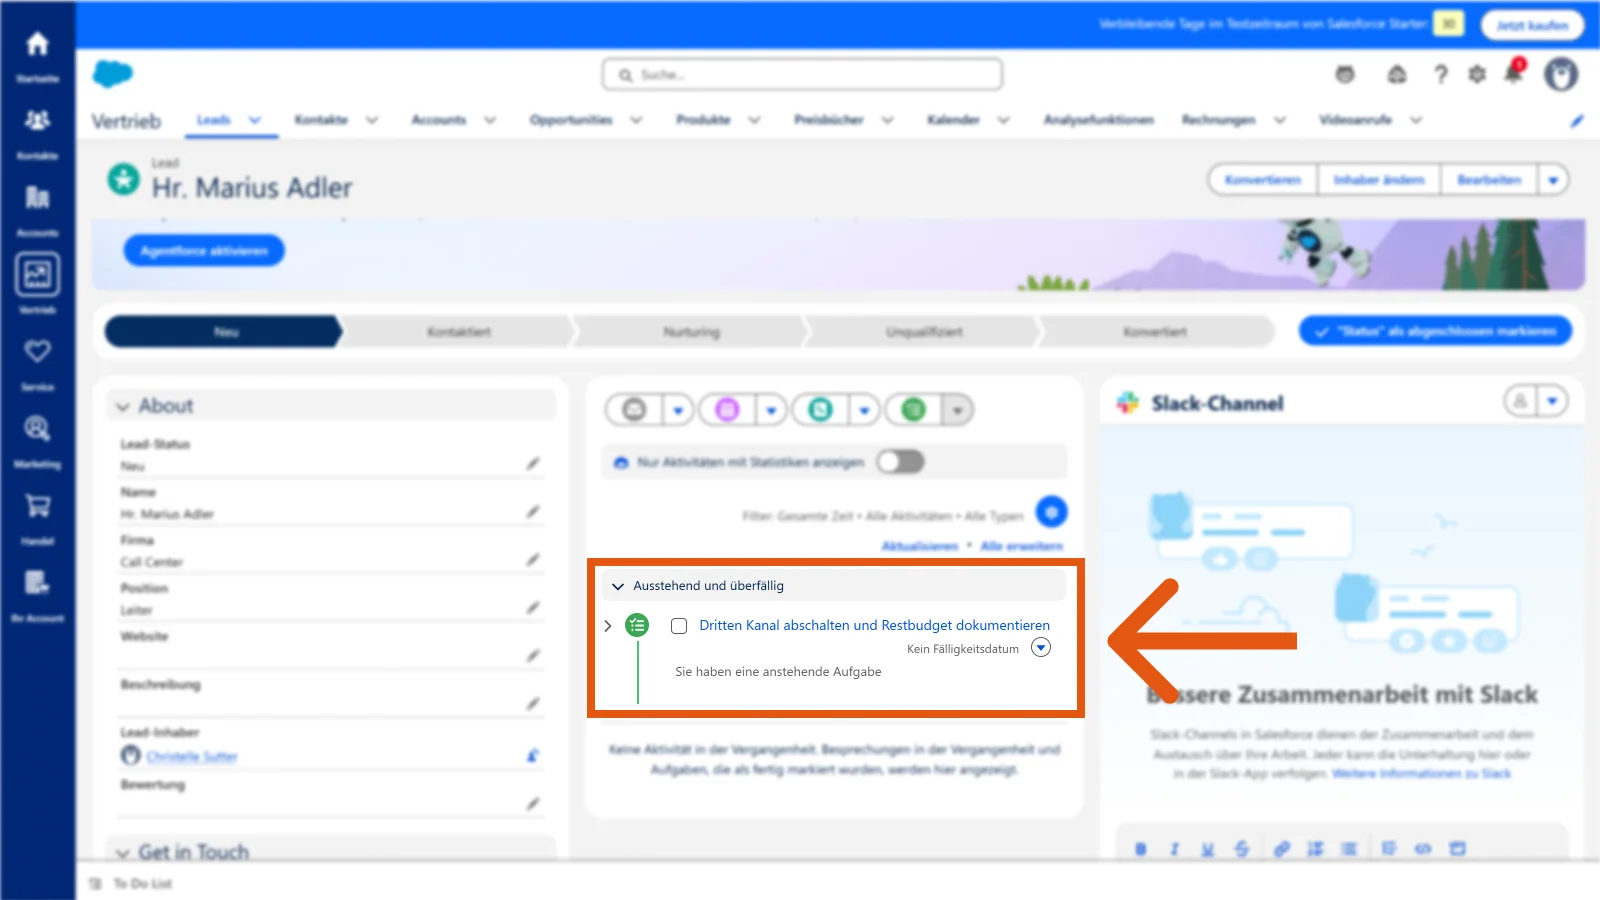
Task: Open the Accounts tab
Action: (x=439, y=120)
